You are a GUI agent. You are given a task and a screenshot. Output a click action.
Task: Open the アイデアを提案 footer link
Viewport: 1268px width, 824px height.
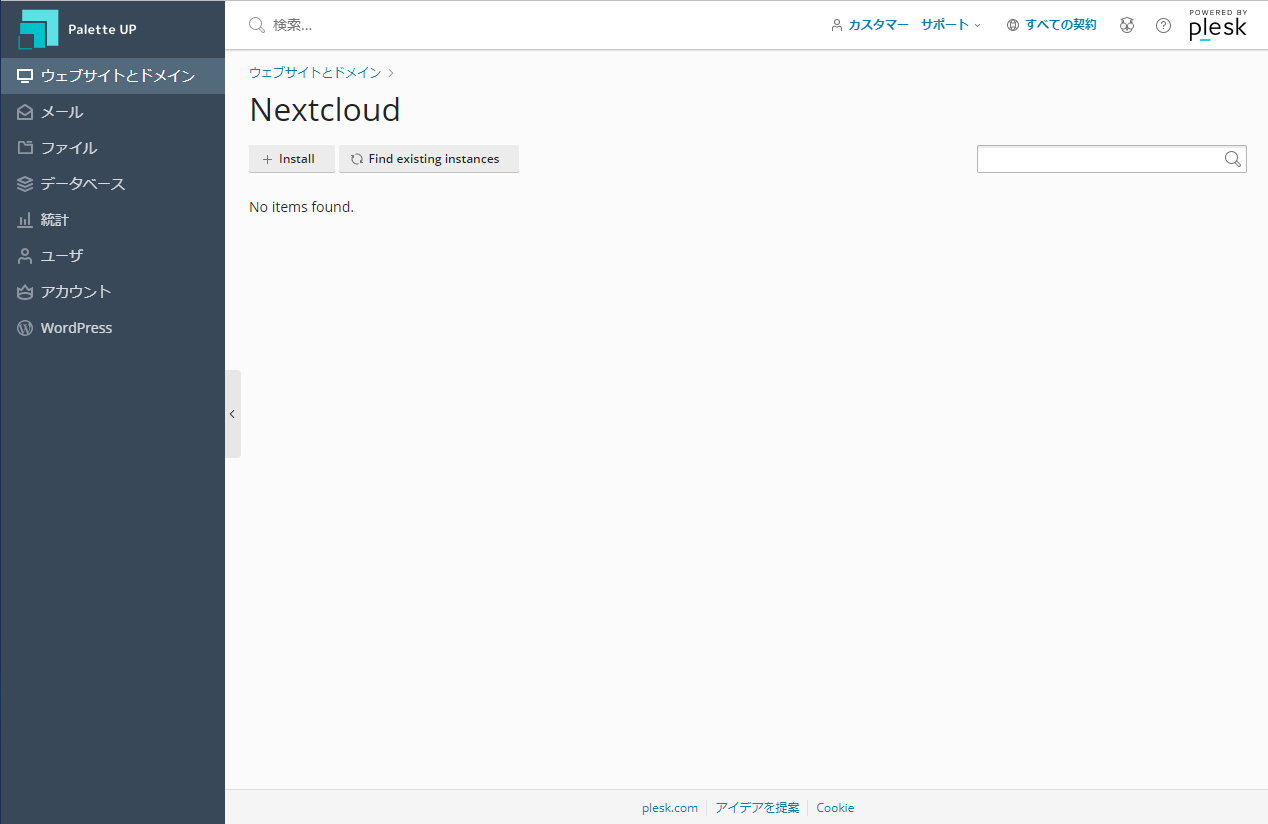[x=757, y=808]
